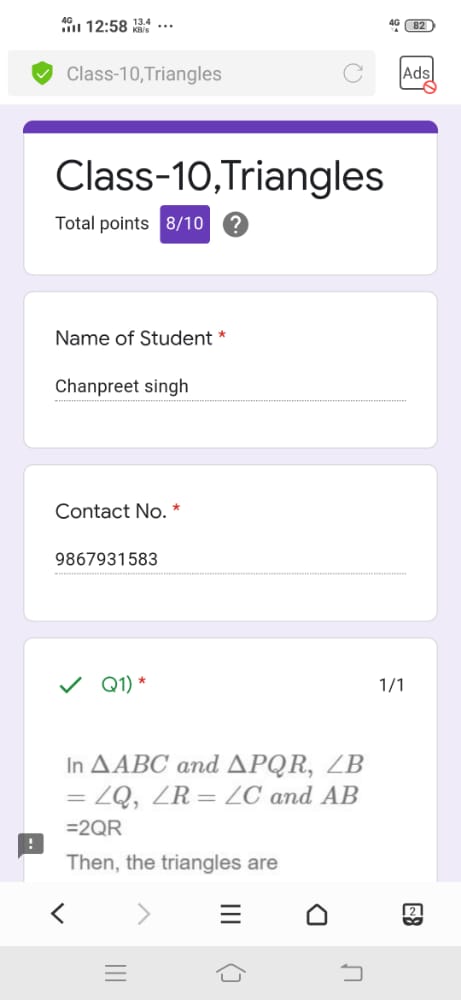Go forward with browser forward arrow
Image resolution: width=461 pixels, height=1000 pixels.
(x=144, y=915)
